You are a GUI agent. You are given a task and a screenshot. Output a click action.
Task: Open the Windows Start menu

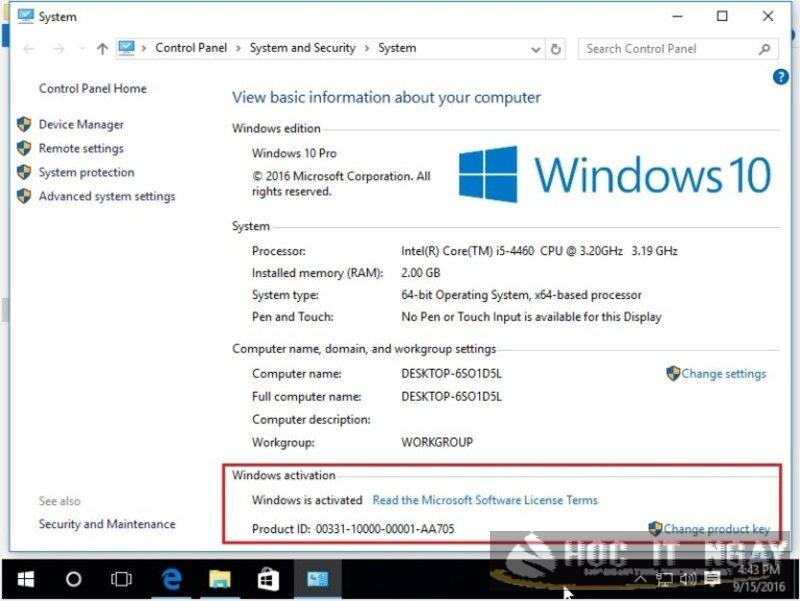tap(26, 580)
